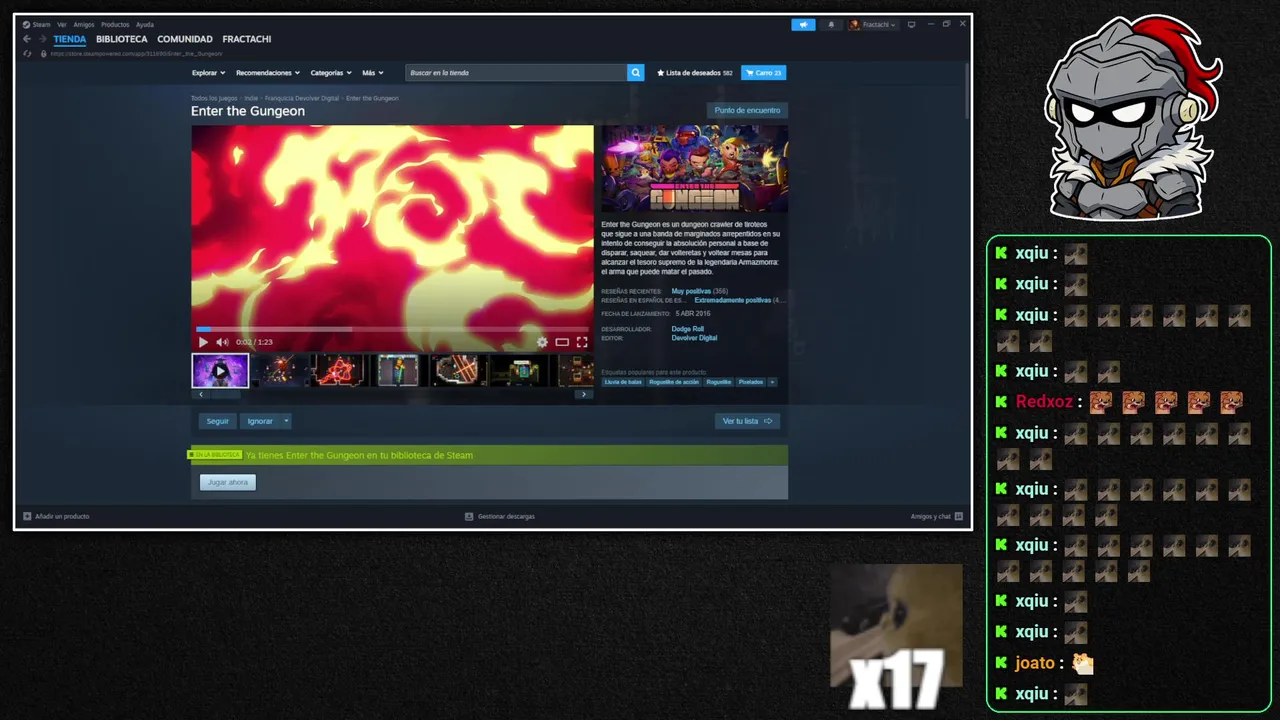Screen dimensions: 1280x720
Task: Open Amigos y chat panel
Action: pos(937,516)
